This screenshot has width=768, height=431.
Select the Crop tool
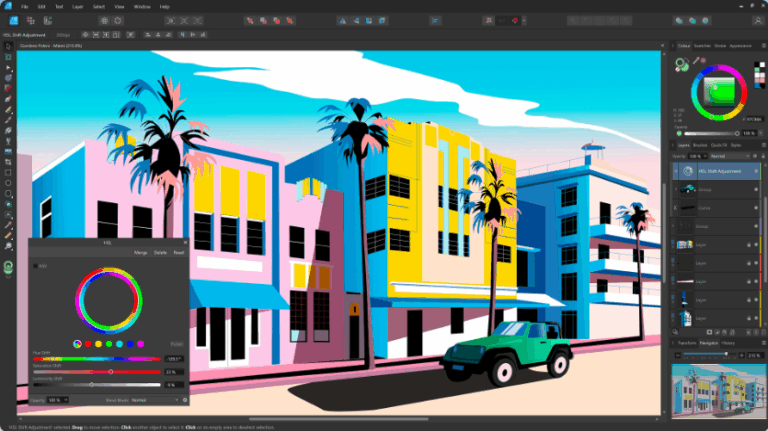[x=8, y=162]
